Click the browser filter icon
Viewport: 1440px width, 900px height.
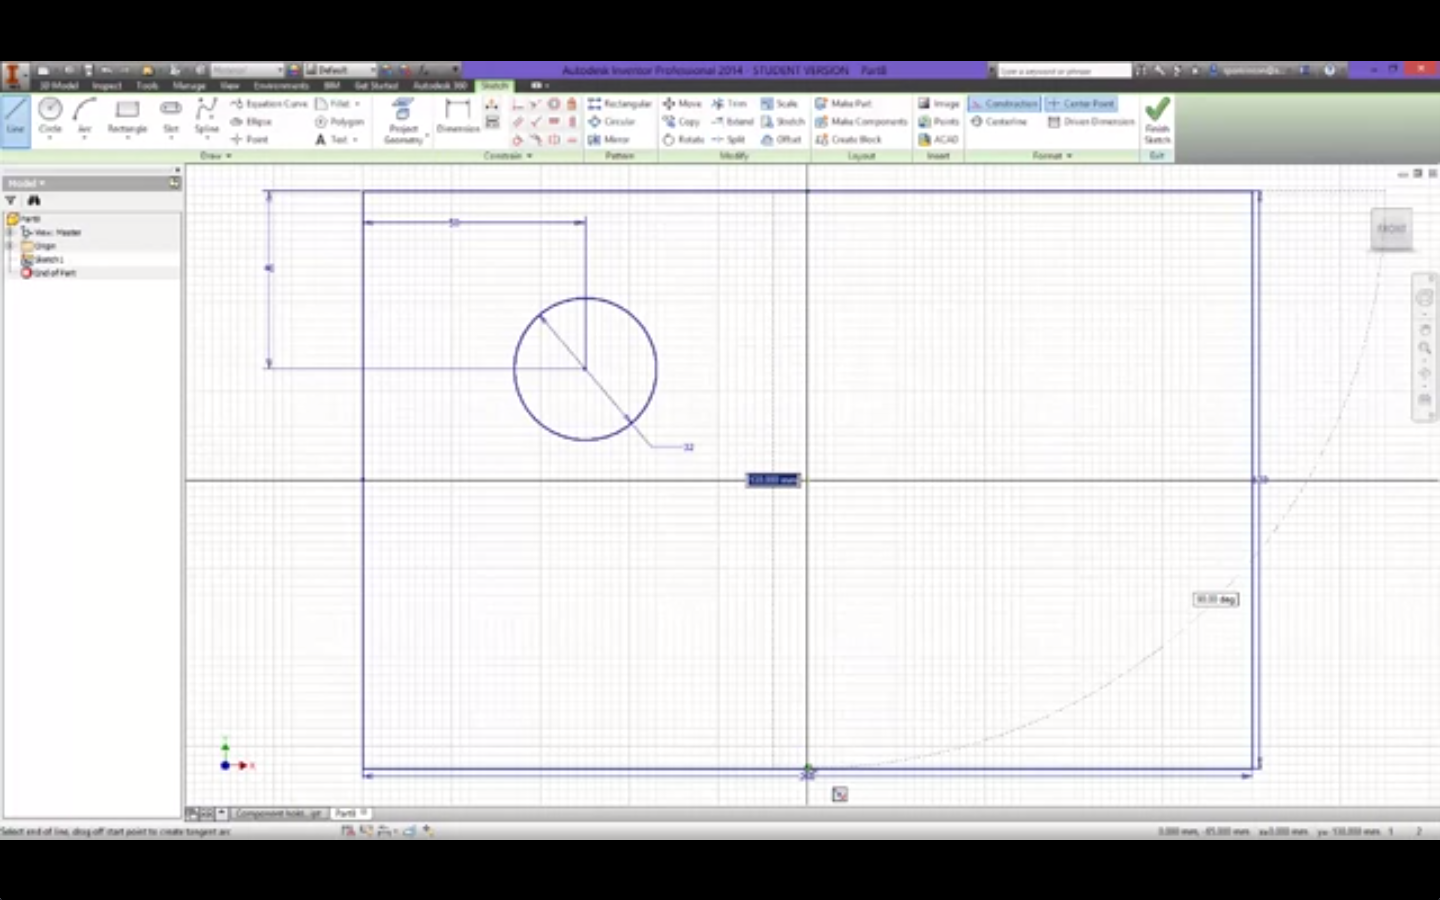pos(11,201)
